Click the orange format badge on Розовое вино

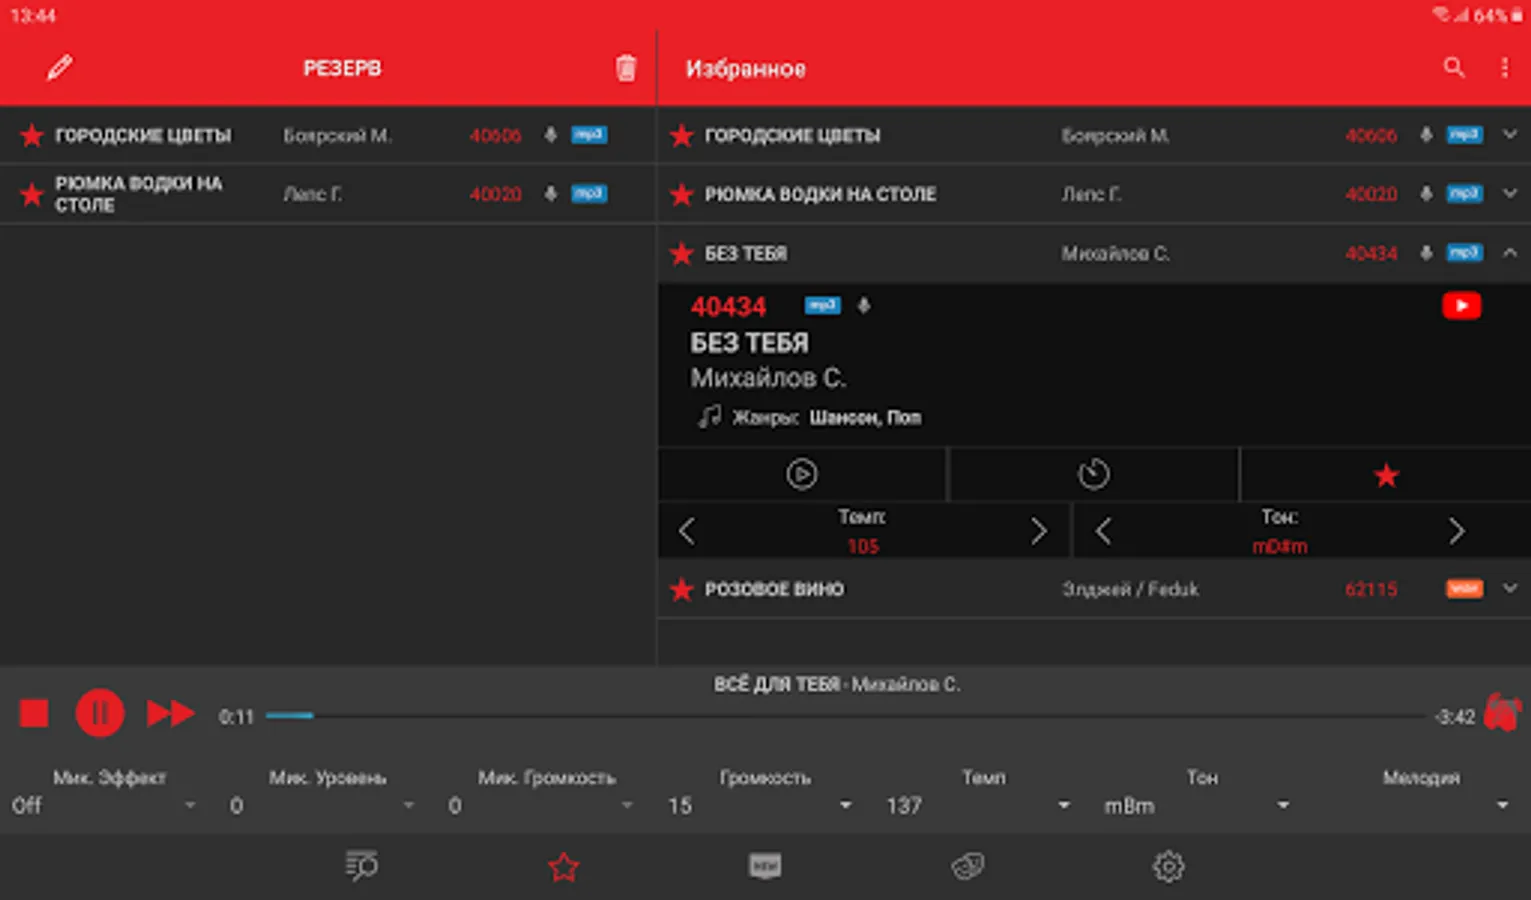point(1464,589)
